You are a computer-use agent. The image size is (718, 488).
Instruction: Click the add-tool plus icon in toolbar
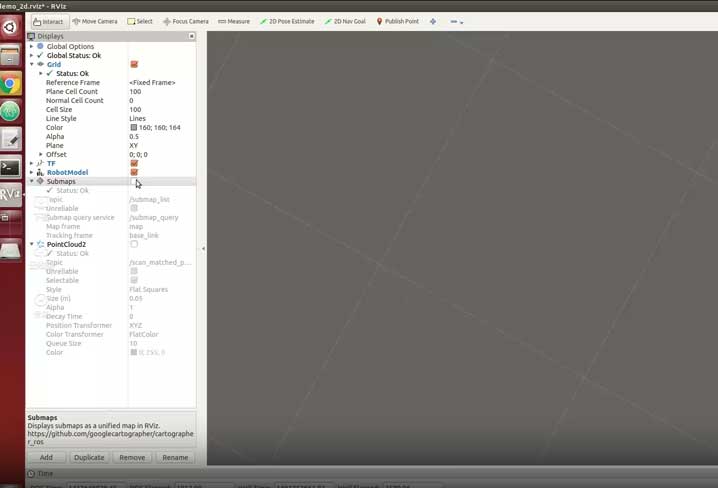433,21
